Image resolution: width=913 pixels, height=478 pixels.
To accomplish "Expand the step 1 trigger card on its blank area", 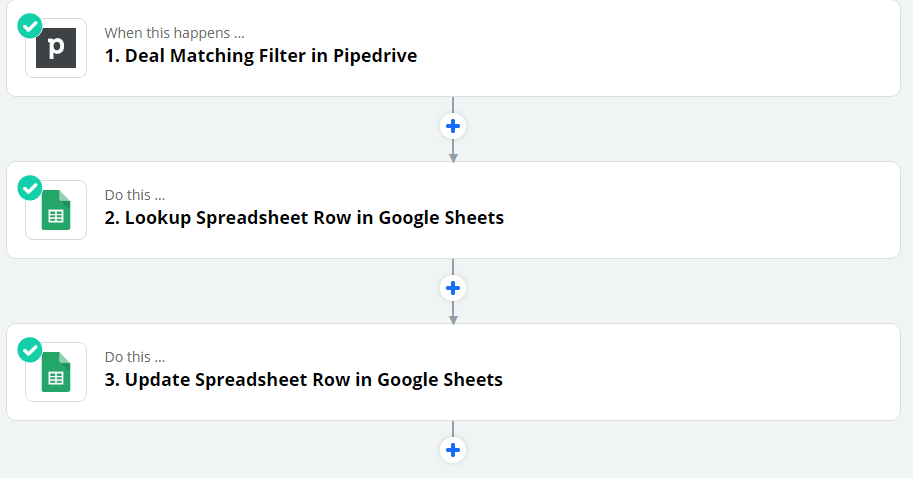I will [658, 48].
